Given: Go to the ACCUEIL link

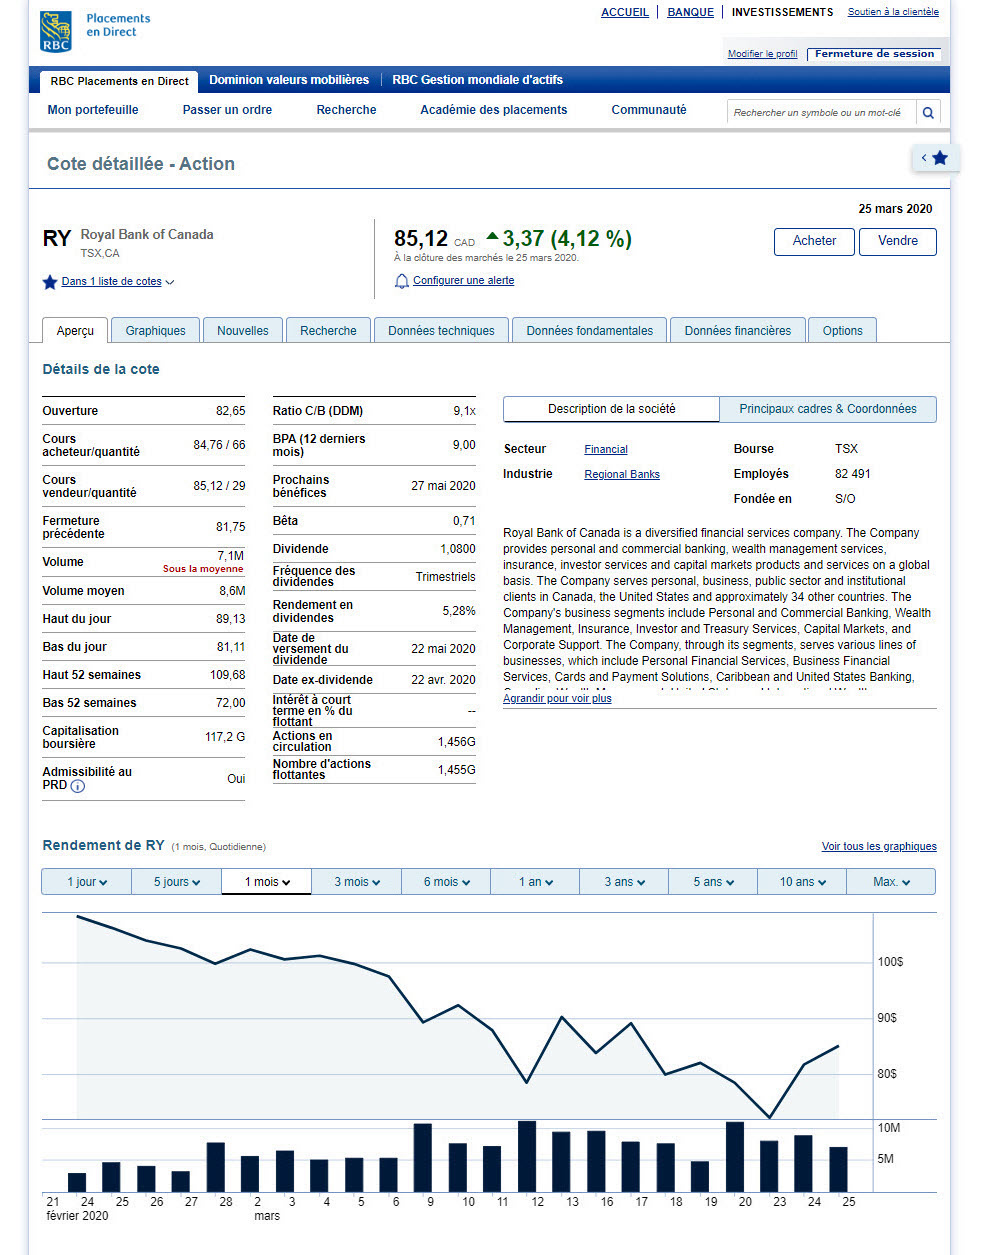Looking at the screenshot, I should (625, 13).
